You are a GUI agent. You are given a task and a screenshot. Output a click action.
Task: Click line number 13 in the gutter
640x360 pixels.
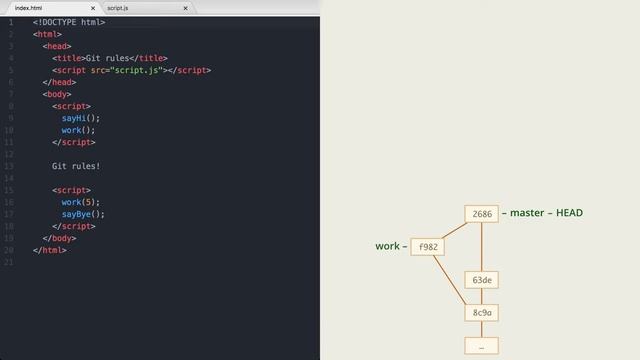click(x=9, y=166)
